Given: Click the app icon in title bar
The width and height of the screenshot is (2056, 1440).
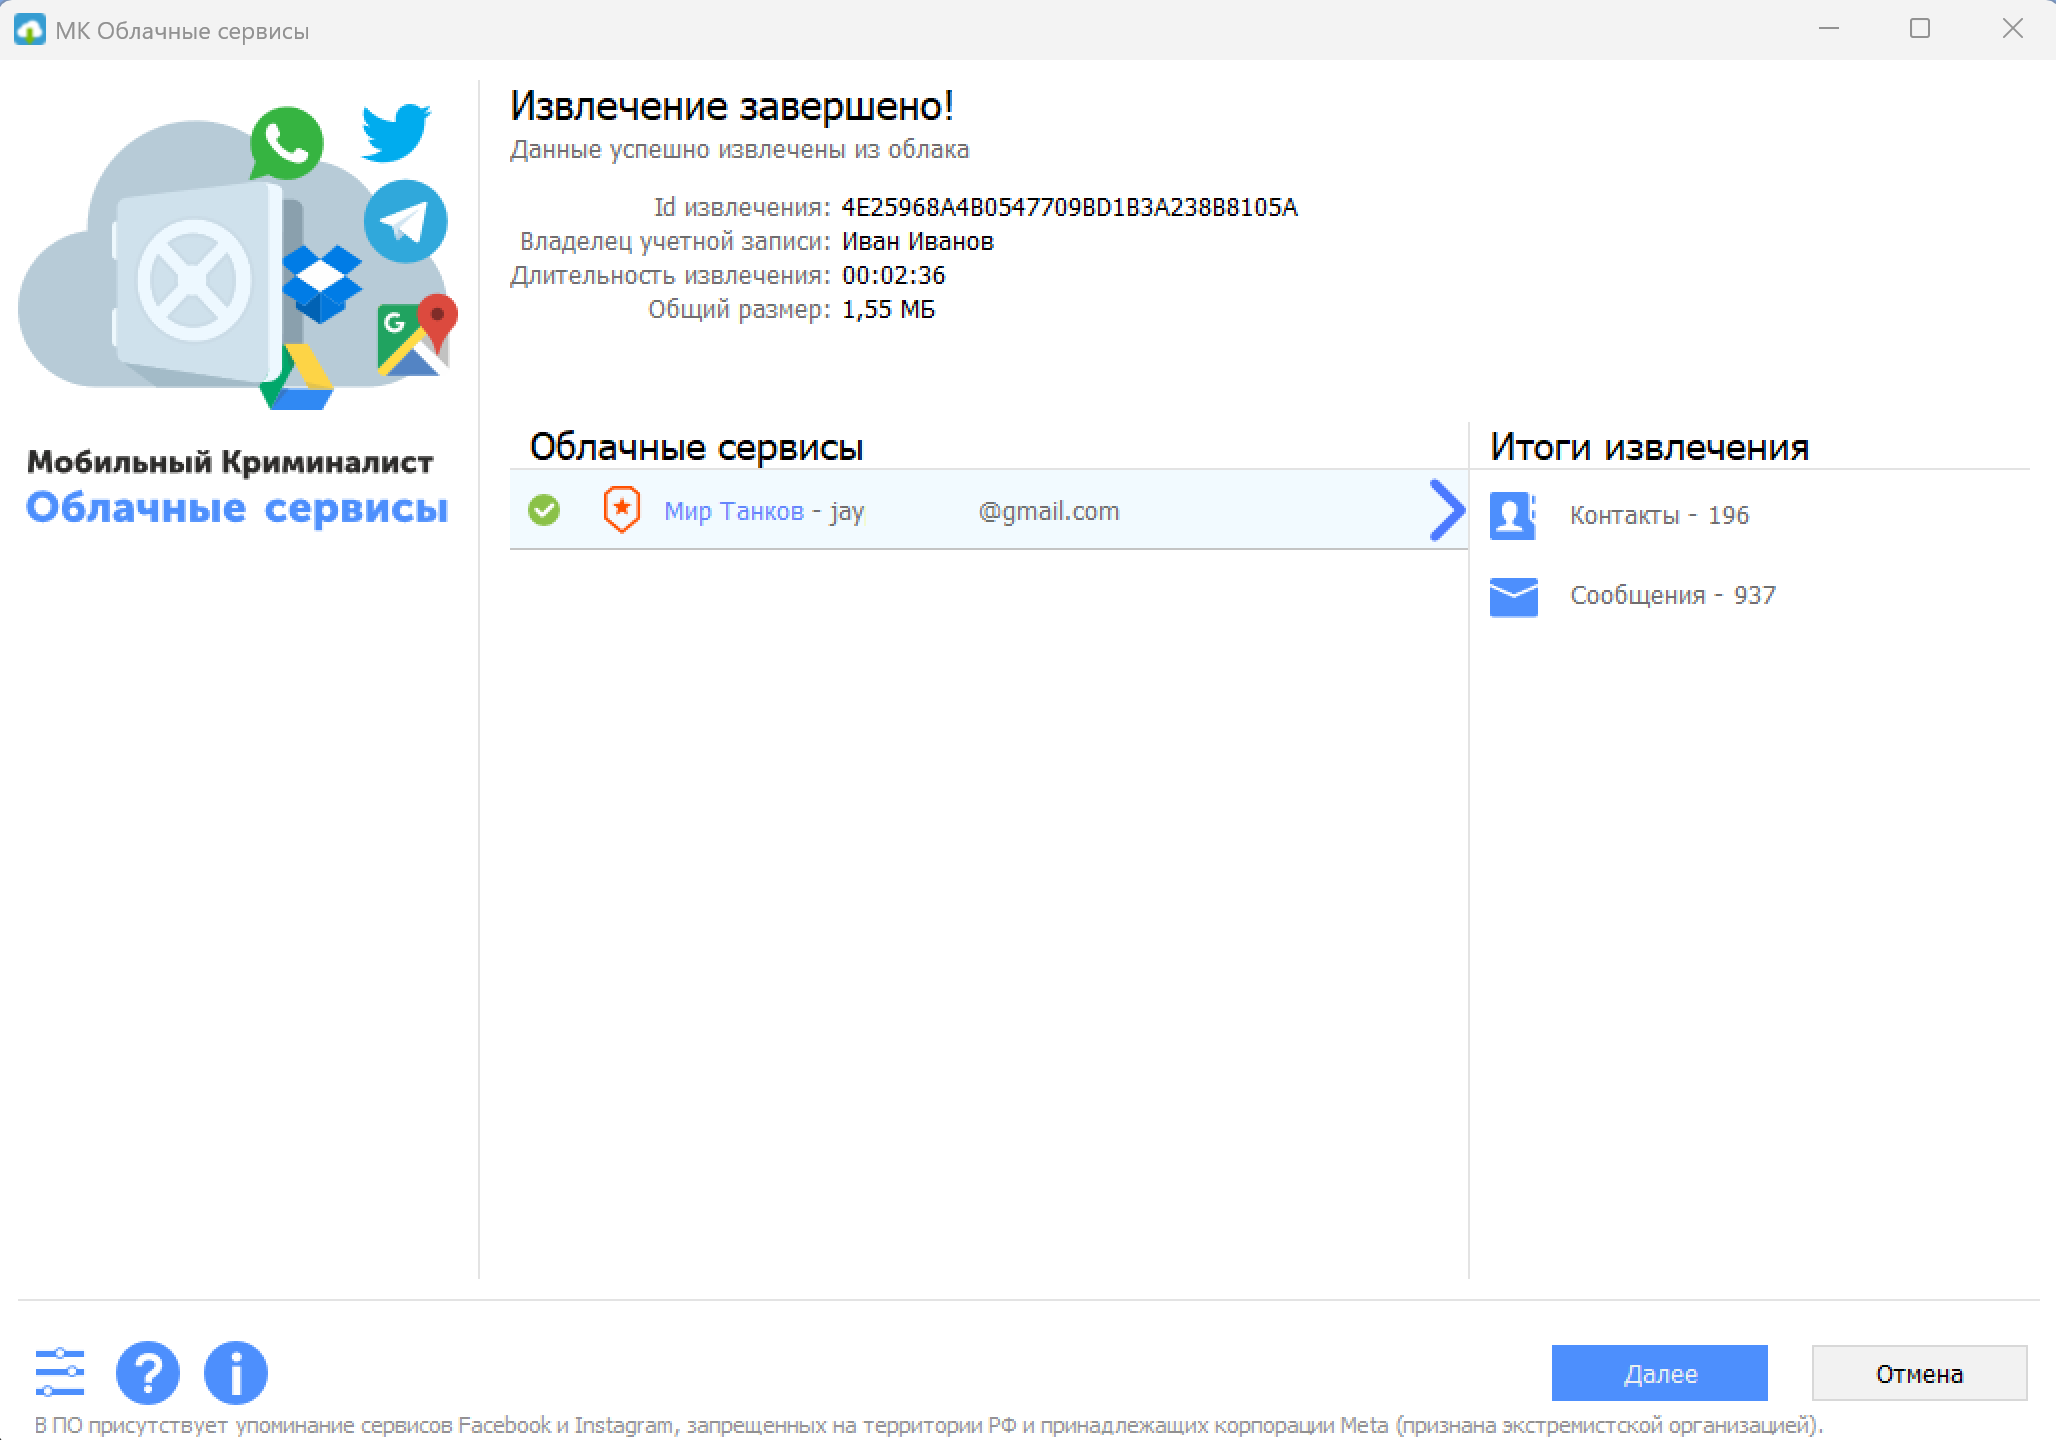Looking at the screenshot, I should 29,30.
